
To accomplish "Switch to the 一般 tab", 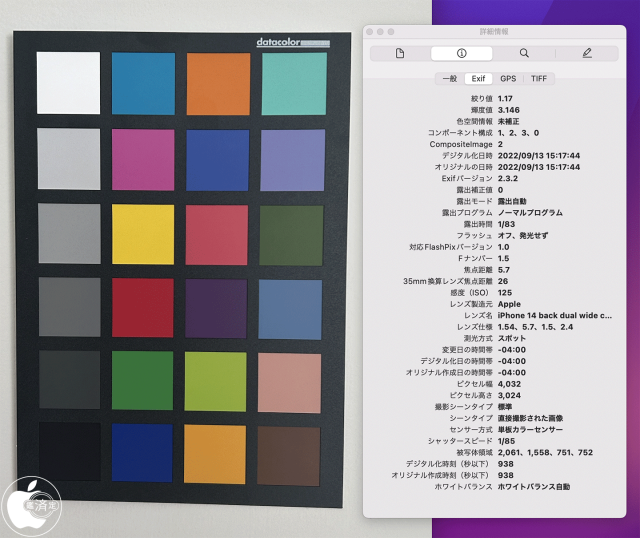I will [449, 78].
